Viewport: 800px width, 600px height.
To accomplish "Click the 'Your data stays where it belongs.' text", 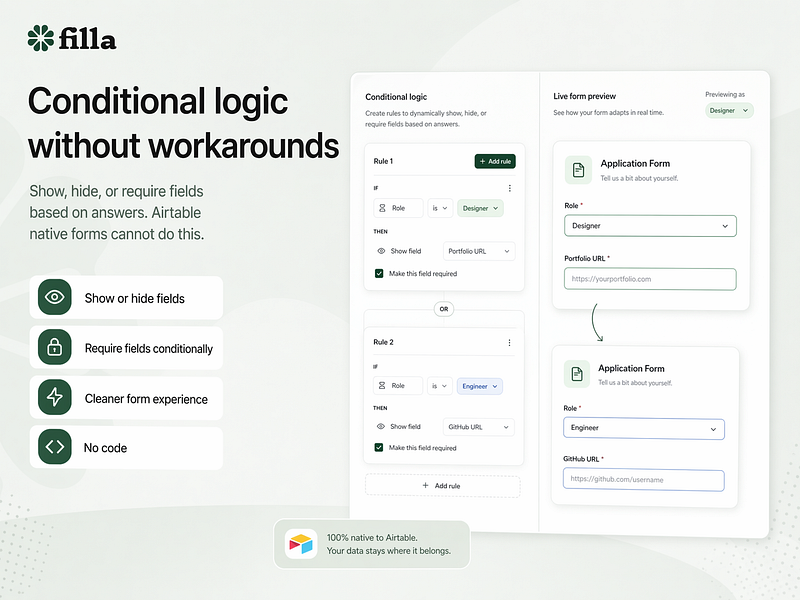I will (x=389, y=551).
